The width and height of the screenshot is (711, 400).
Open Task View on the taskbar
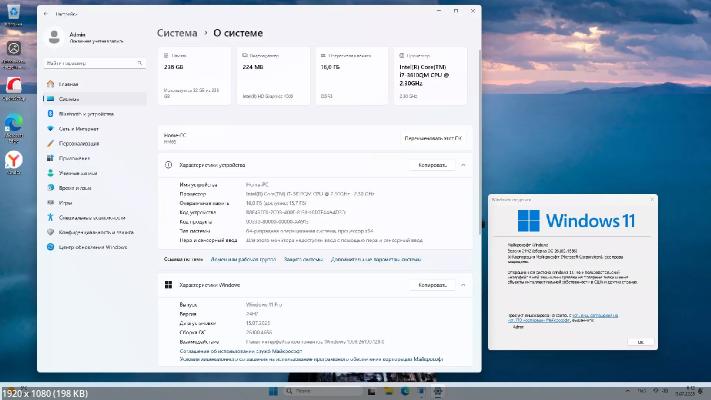pyautogui.click(x=371, y=391)
